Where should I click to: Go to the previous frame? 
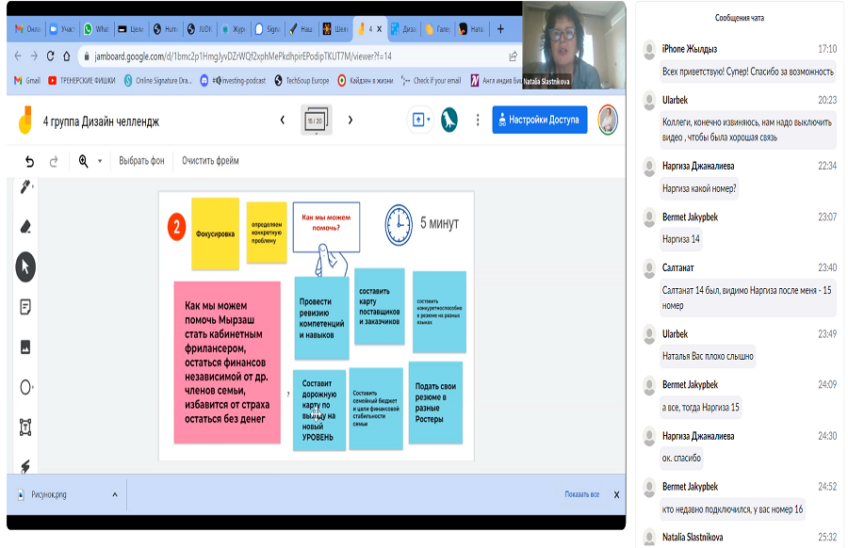(x=282, y=120)
